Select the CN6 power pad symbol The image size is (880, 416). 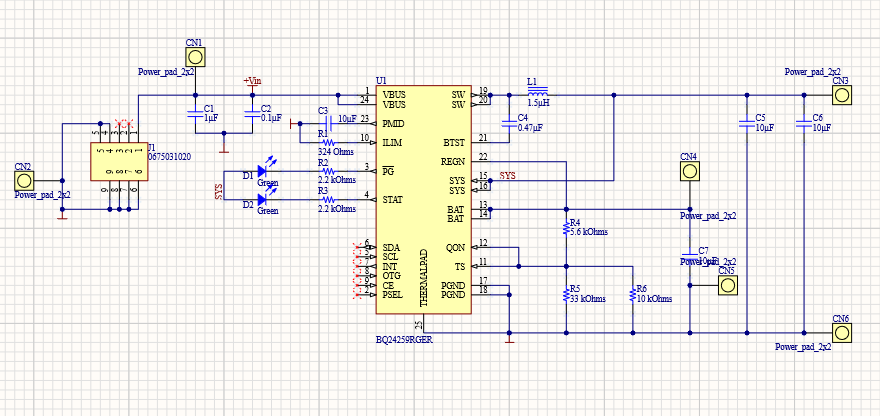(841, 333)
